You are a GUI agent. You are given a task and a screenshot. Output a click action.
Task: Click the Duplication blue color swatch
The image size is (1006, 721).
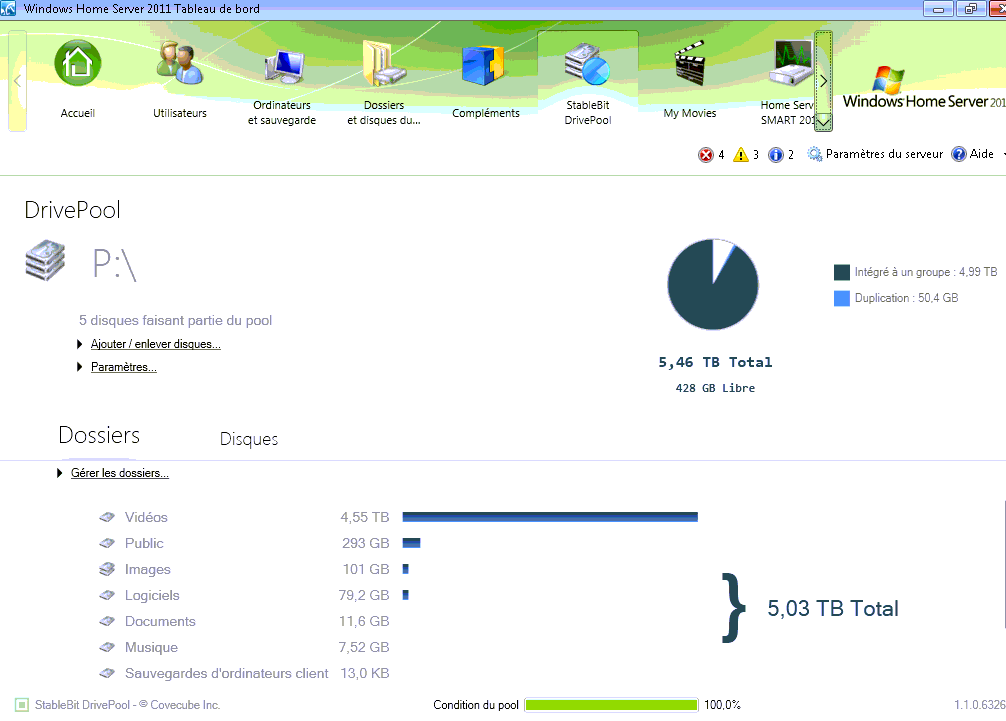842,298
